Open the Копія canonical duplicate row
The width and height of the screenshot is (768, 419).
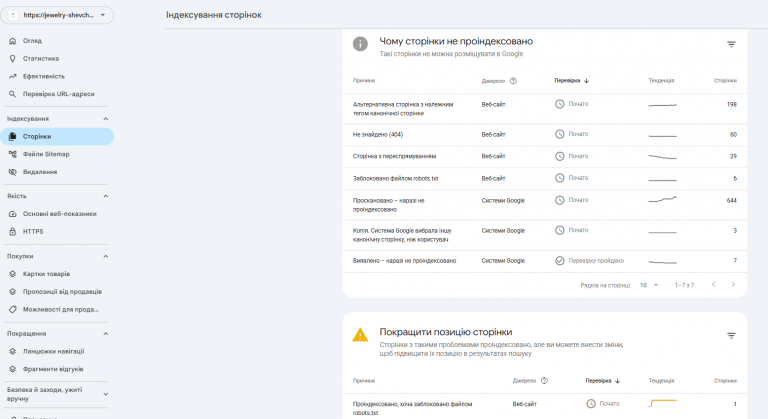(x=545, y=235)
